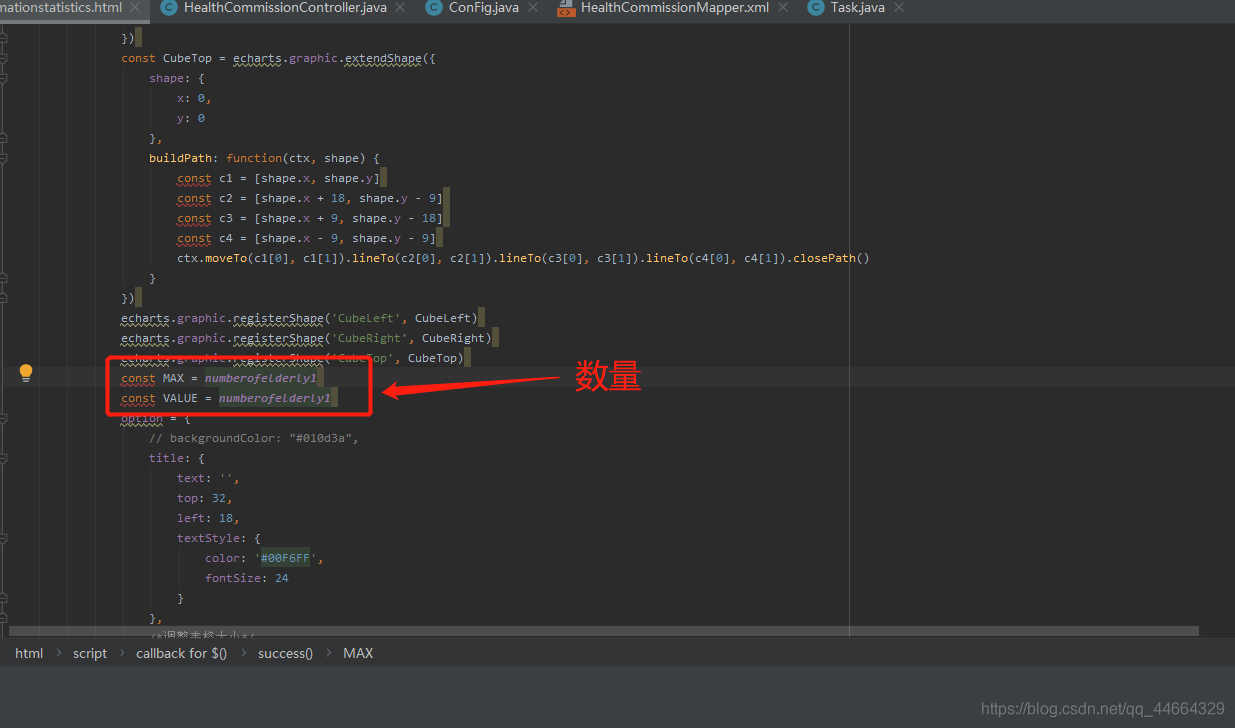Close the HealthCommissionMapper.xml tab
1235x728 pixels.
tap(782, 8)
